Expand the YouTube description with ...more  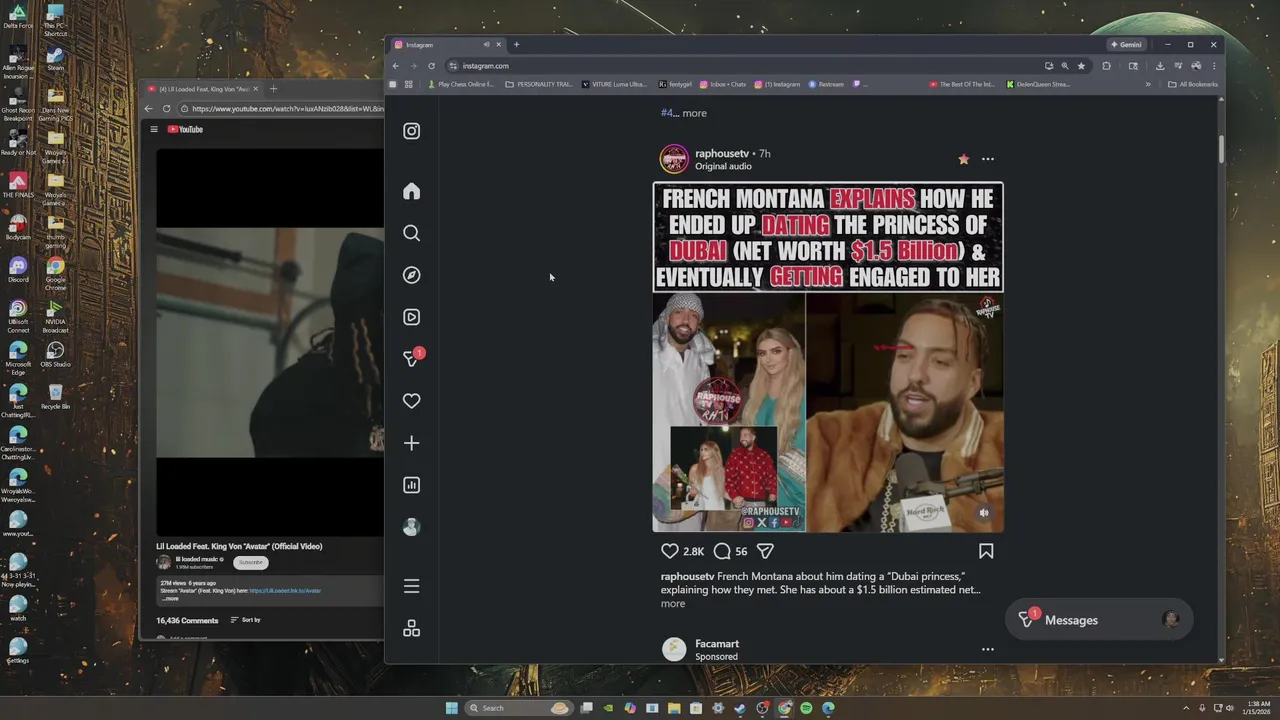[171, 598]
